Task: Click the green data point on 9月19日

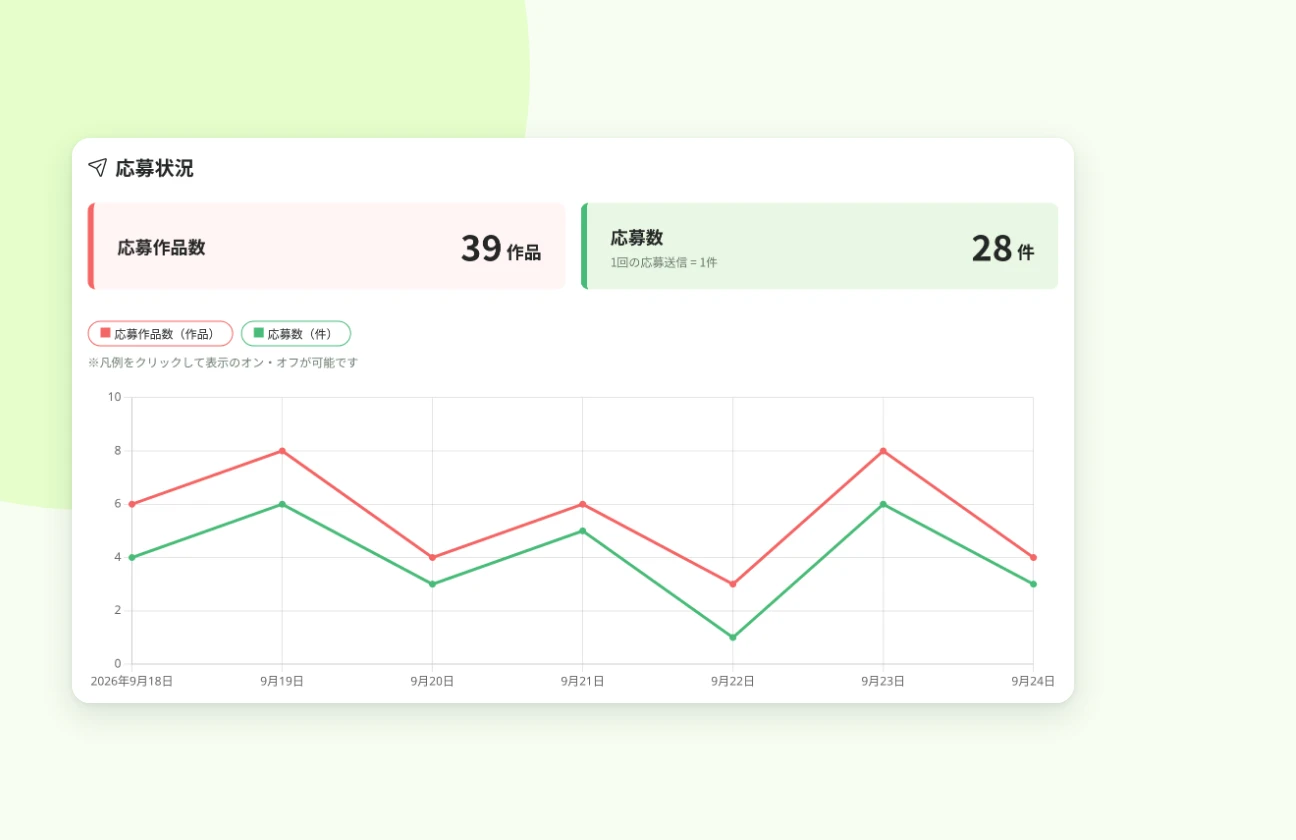Action: (x=282, y=504)
